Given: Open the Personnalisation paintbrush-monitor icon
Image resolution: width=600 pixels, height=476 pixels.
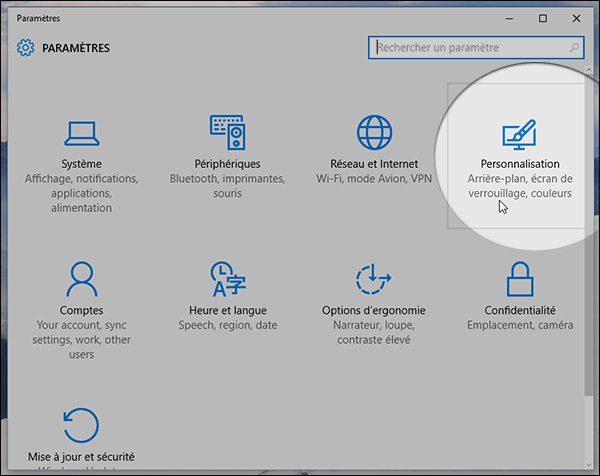Looking at the screenshot, I should click(x=520, y=134).
